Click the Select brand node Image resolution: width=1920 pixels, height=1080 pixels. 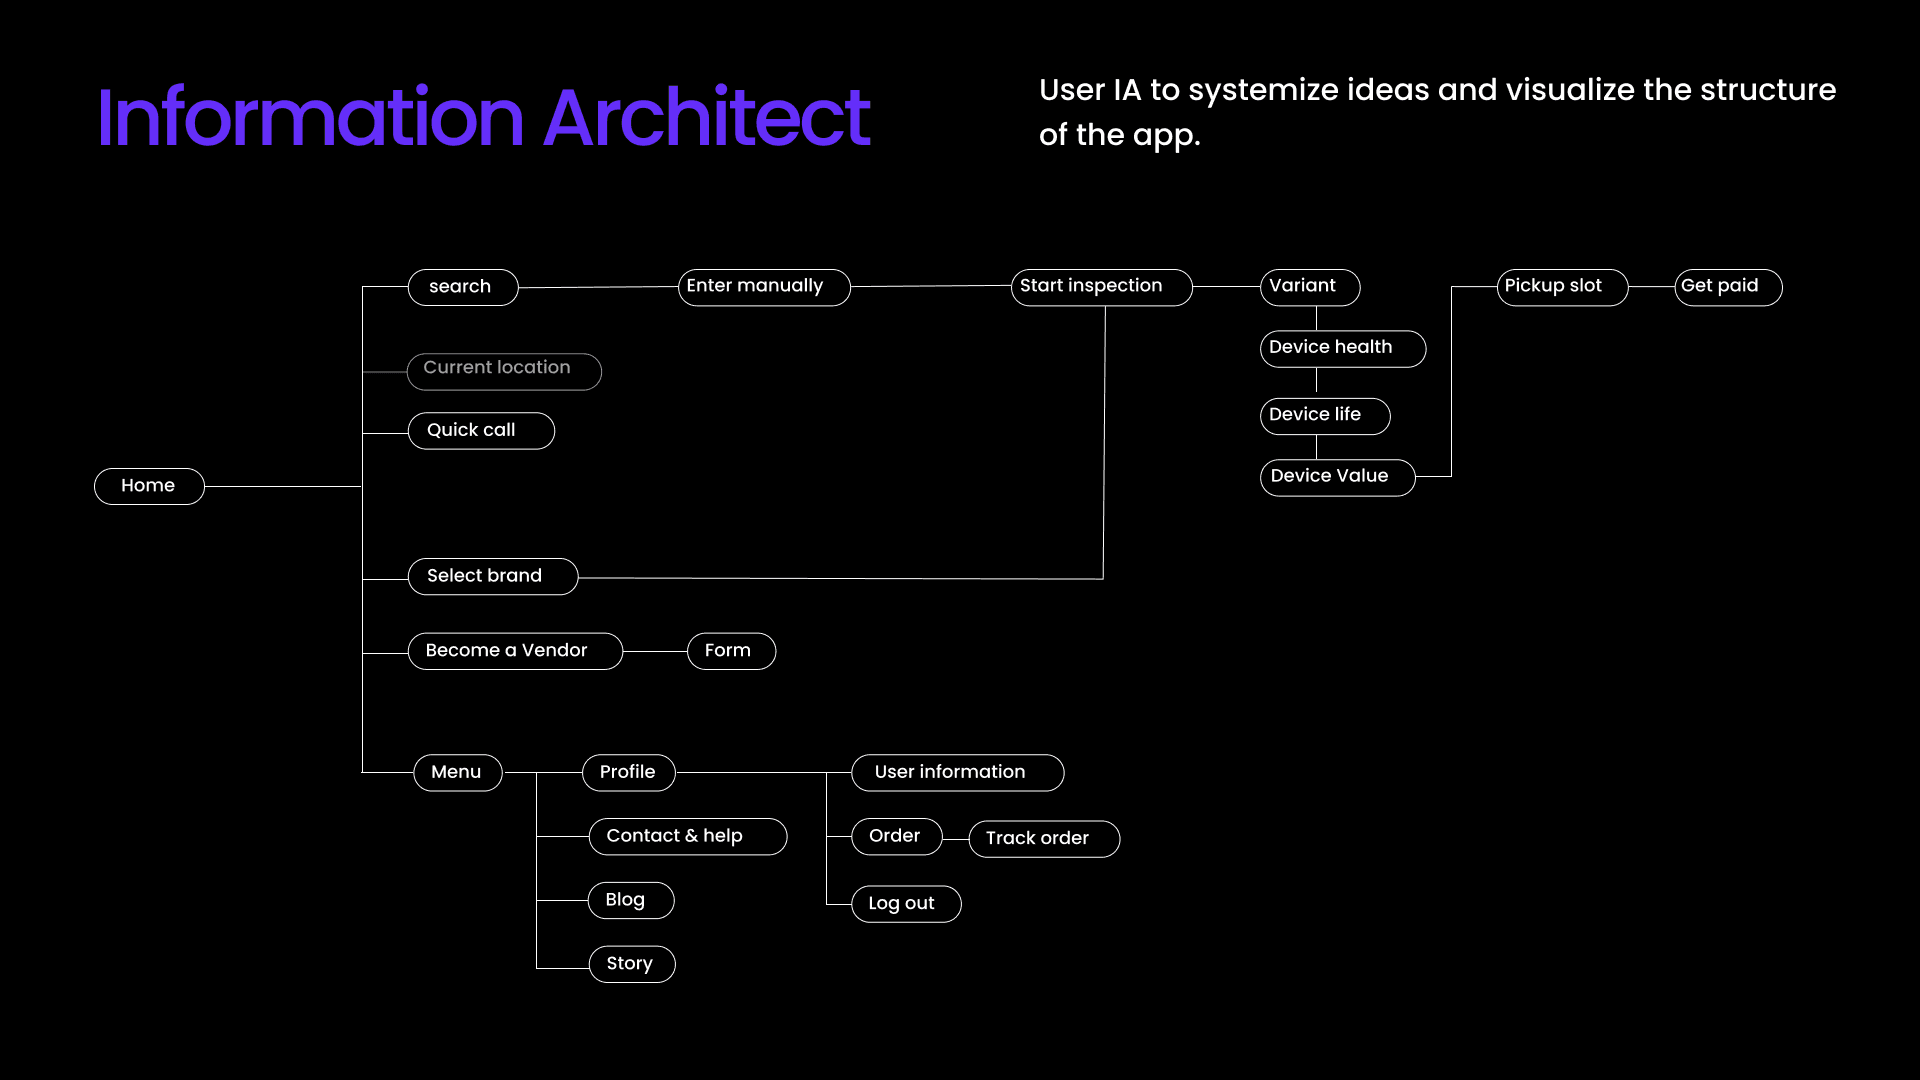[x=492, y=576]
